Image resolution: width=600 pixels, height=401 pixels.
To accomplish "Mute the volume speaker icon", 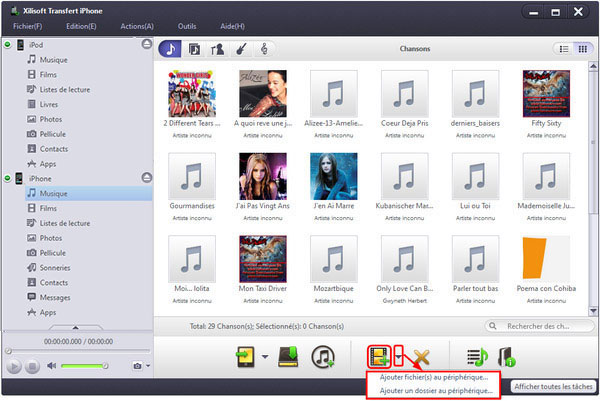I will pyautogui.click(x=51, y=366).
